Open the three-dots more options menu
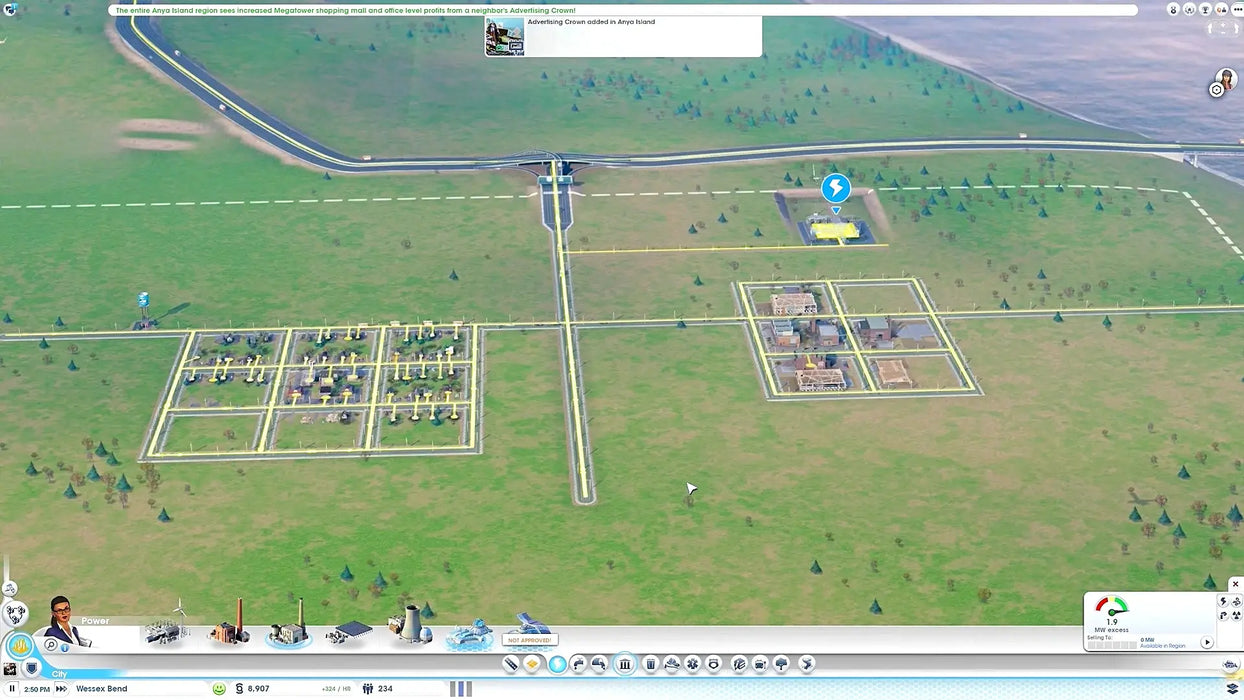1244x700 pixels. tap(1238, 9)
